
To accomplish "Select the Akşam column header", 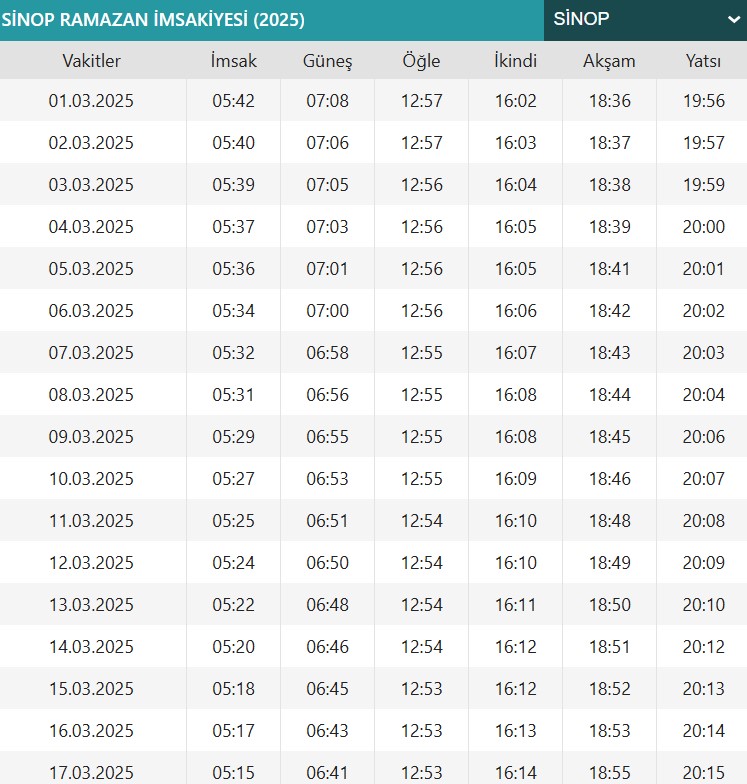I will (x=610, y=62).
